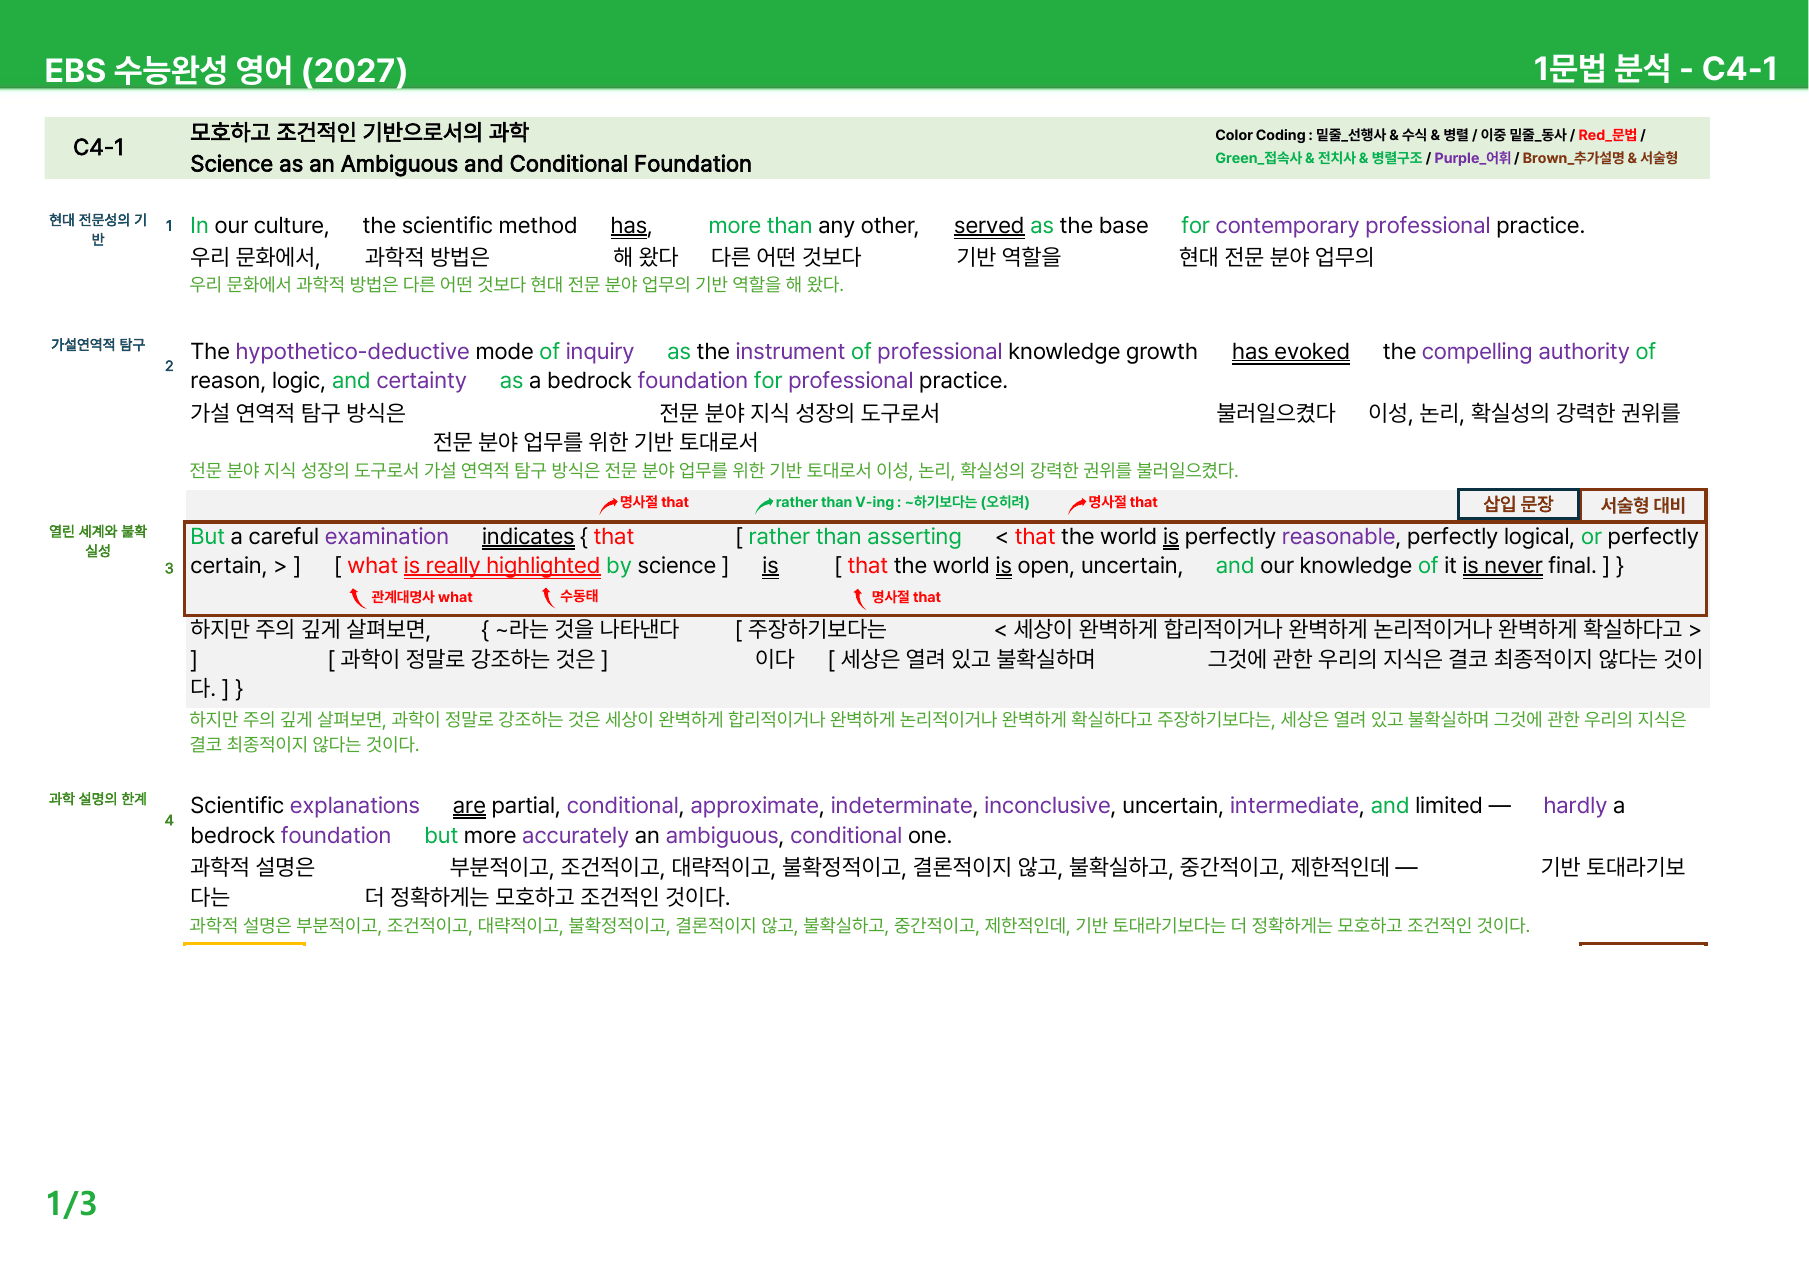Click the 'C4-1' passage code label
1809x1279 pixels.
99,148
